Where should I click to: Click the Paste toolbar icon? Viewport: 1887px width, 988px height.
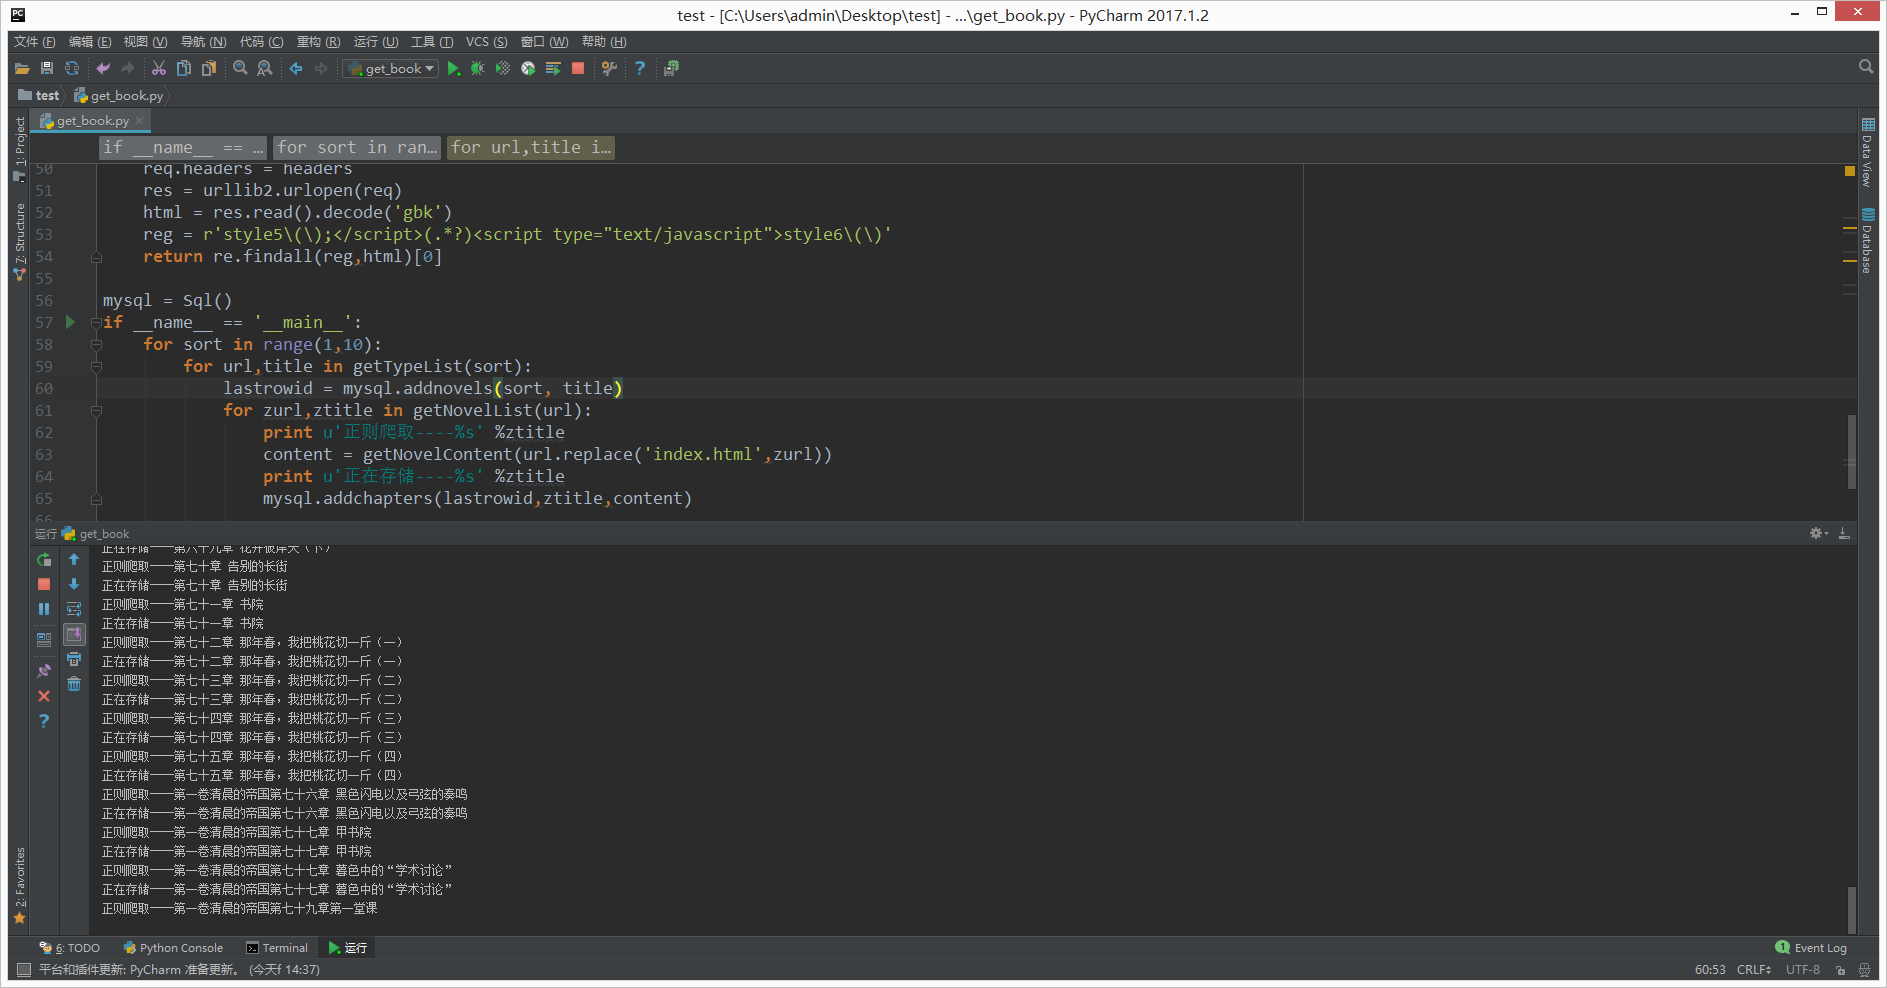209,68
